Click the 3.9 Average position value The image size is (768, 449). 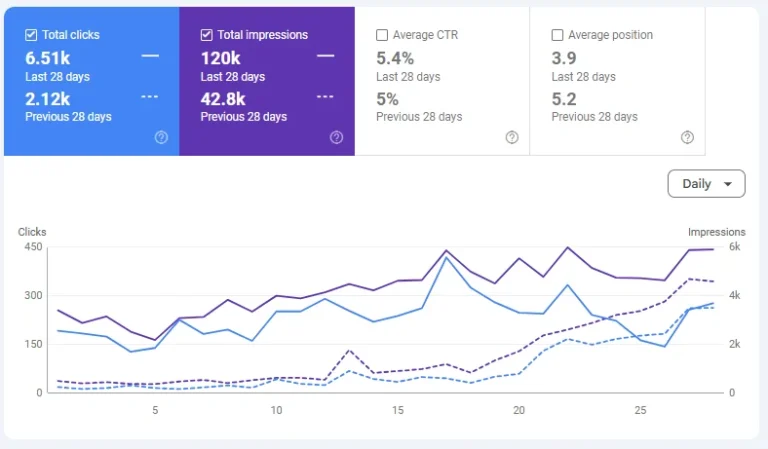[x=563, y=57]
